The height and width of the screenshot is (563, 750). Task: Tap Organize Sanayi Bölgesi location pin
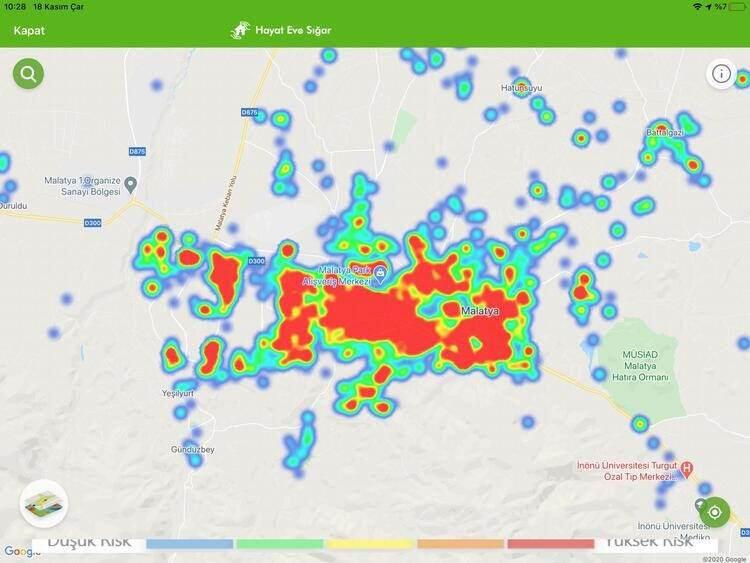point(131,186)
